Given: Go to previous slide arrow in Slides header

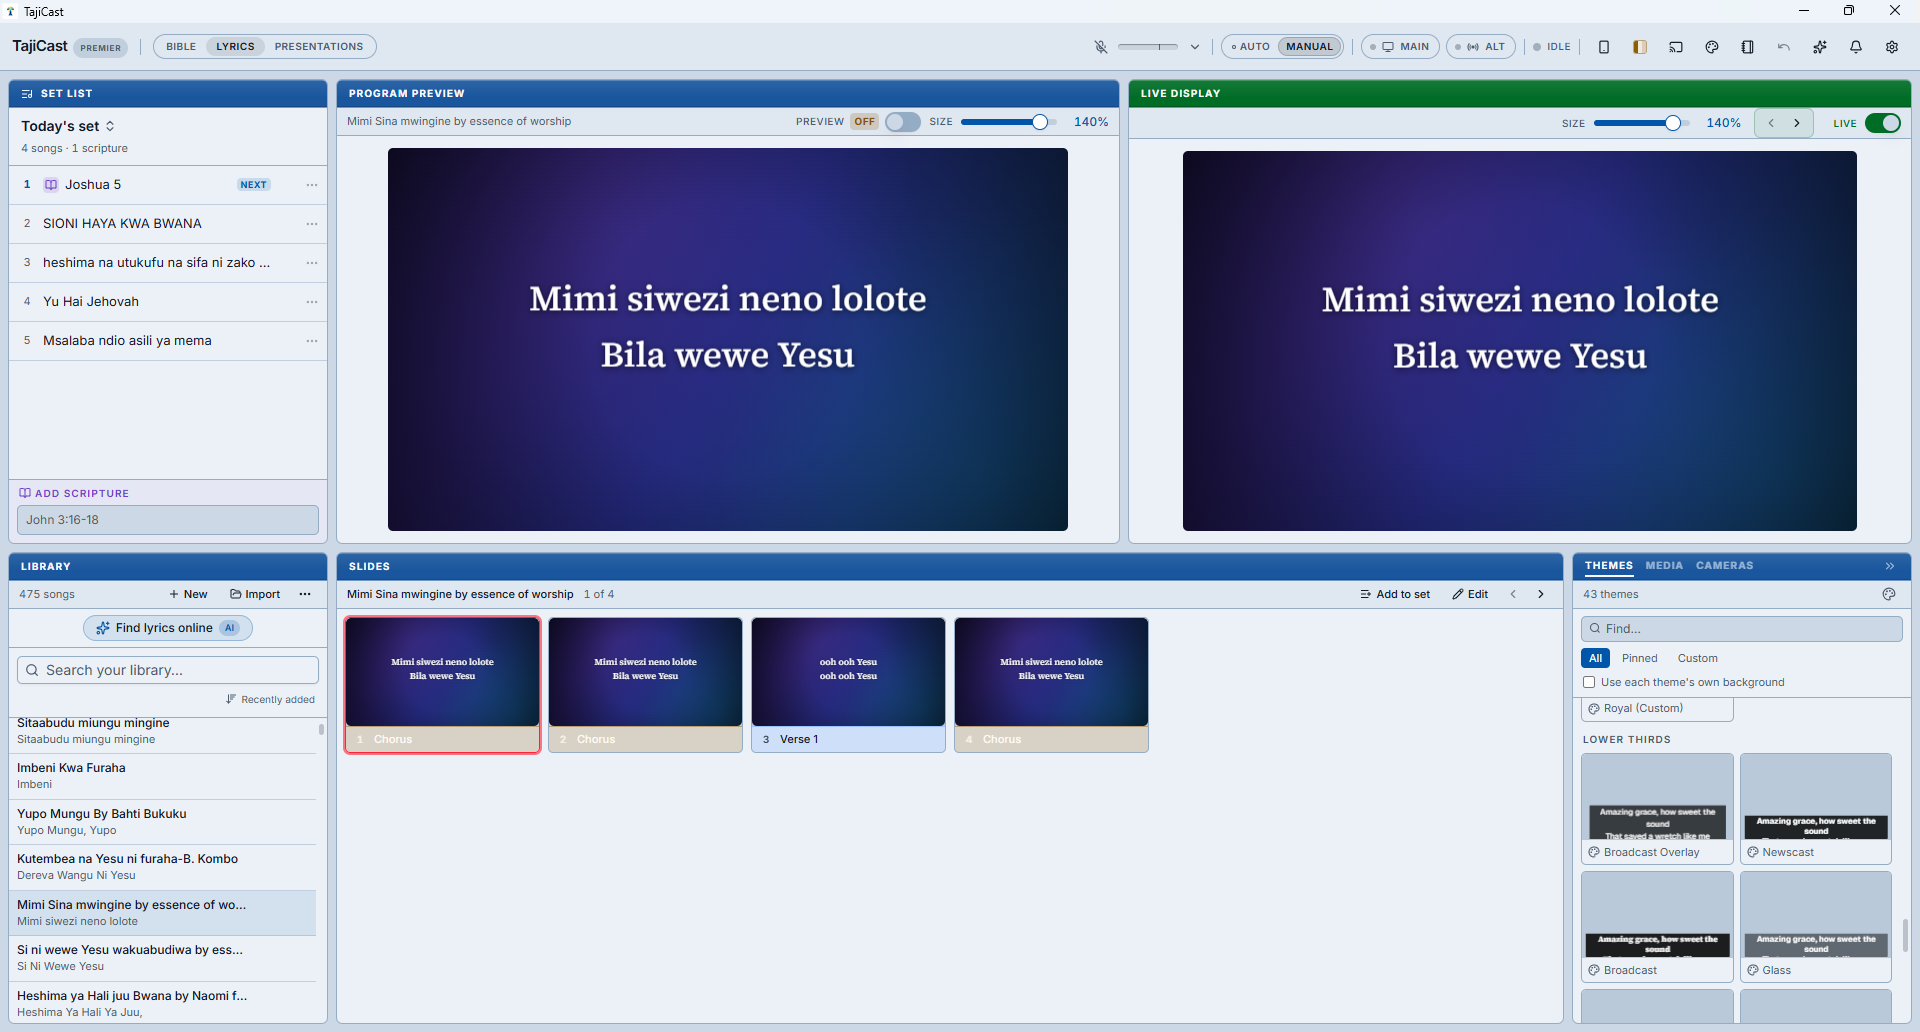Looking at the screenshot, I should 1513,594.
